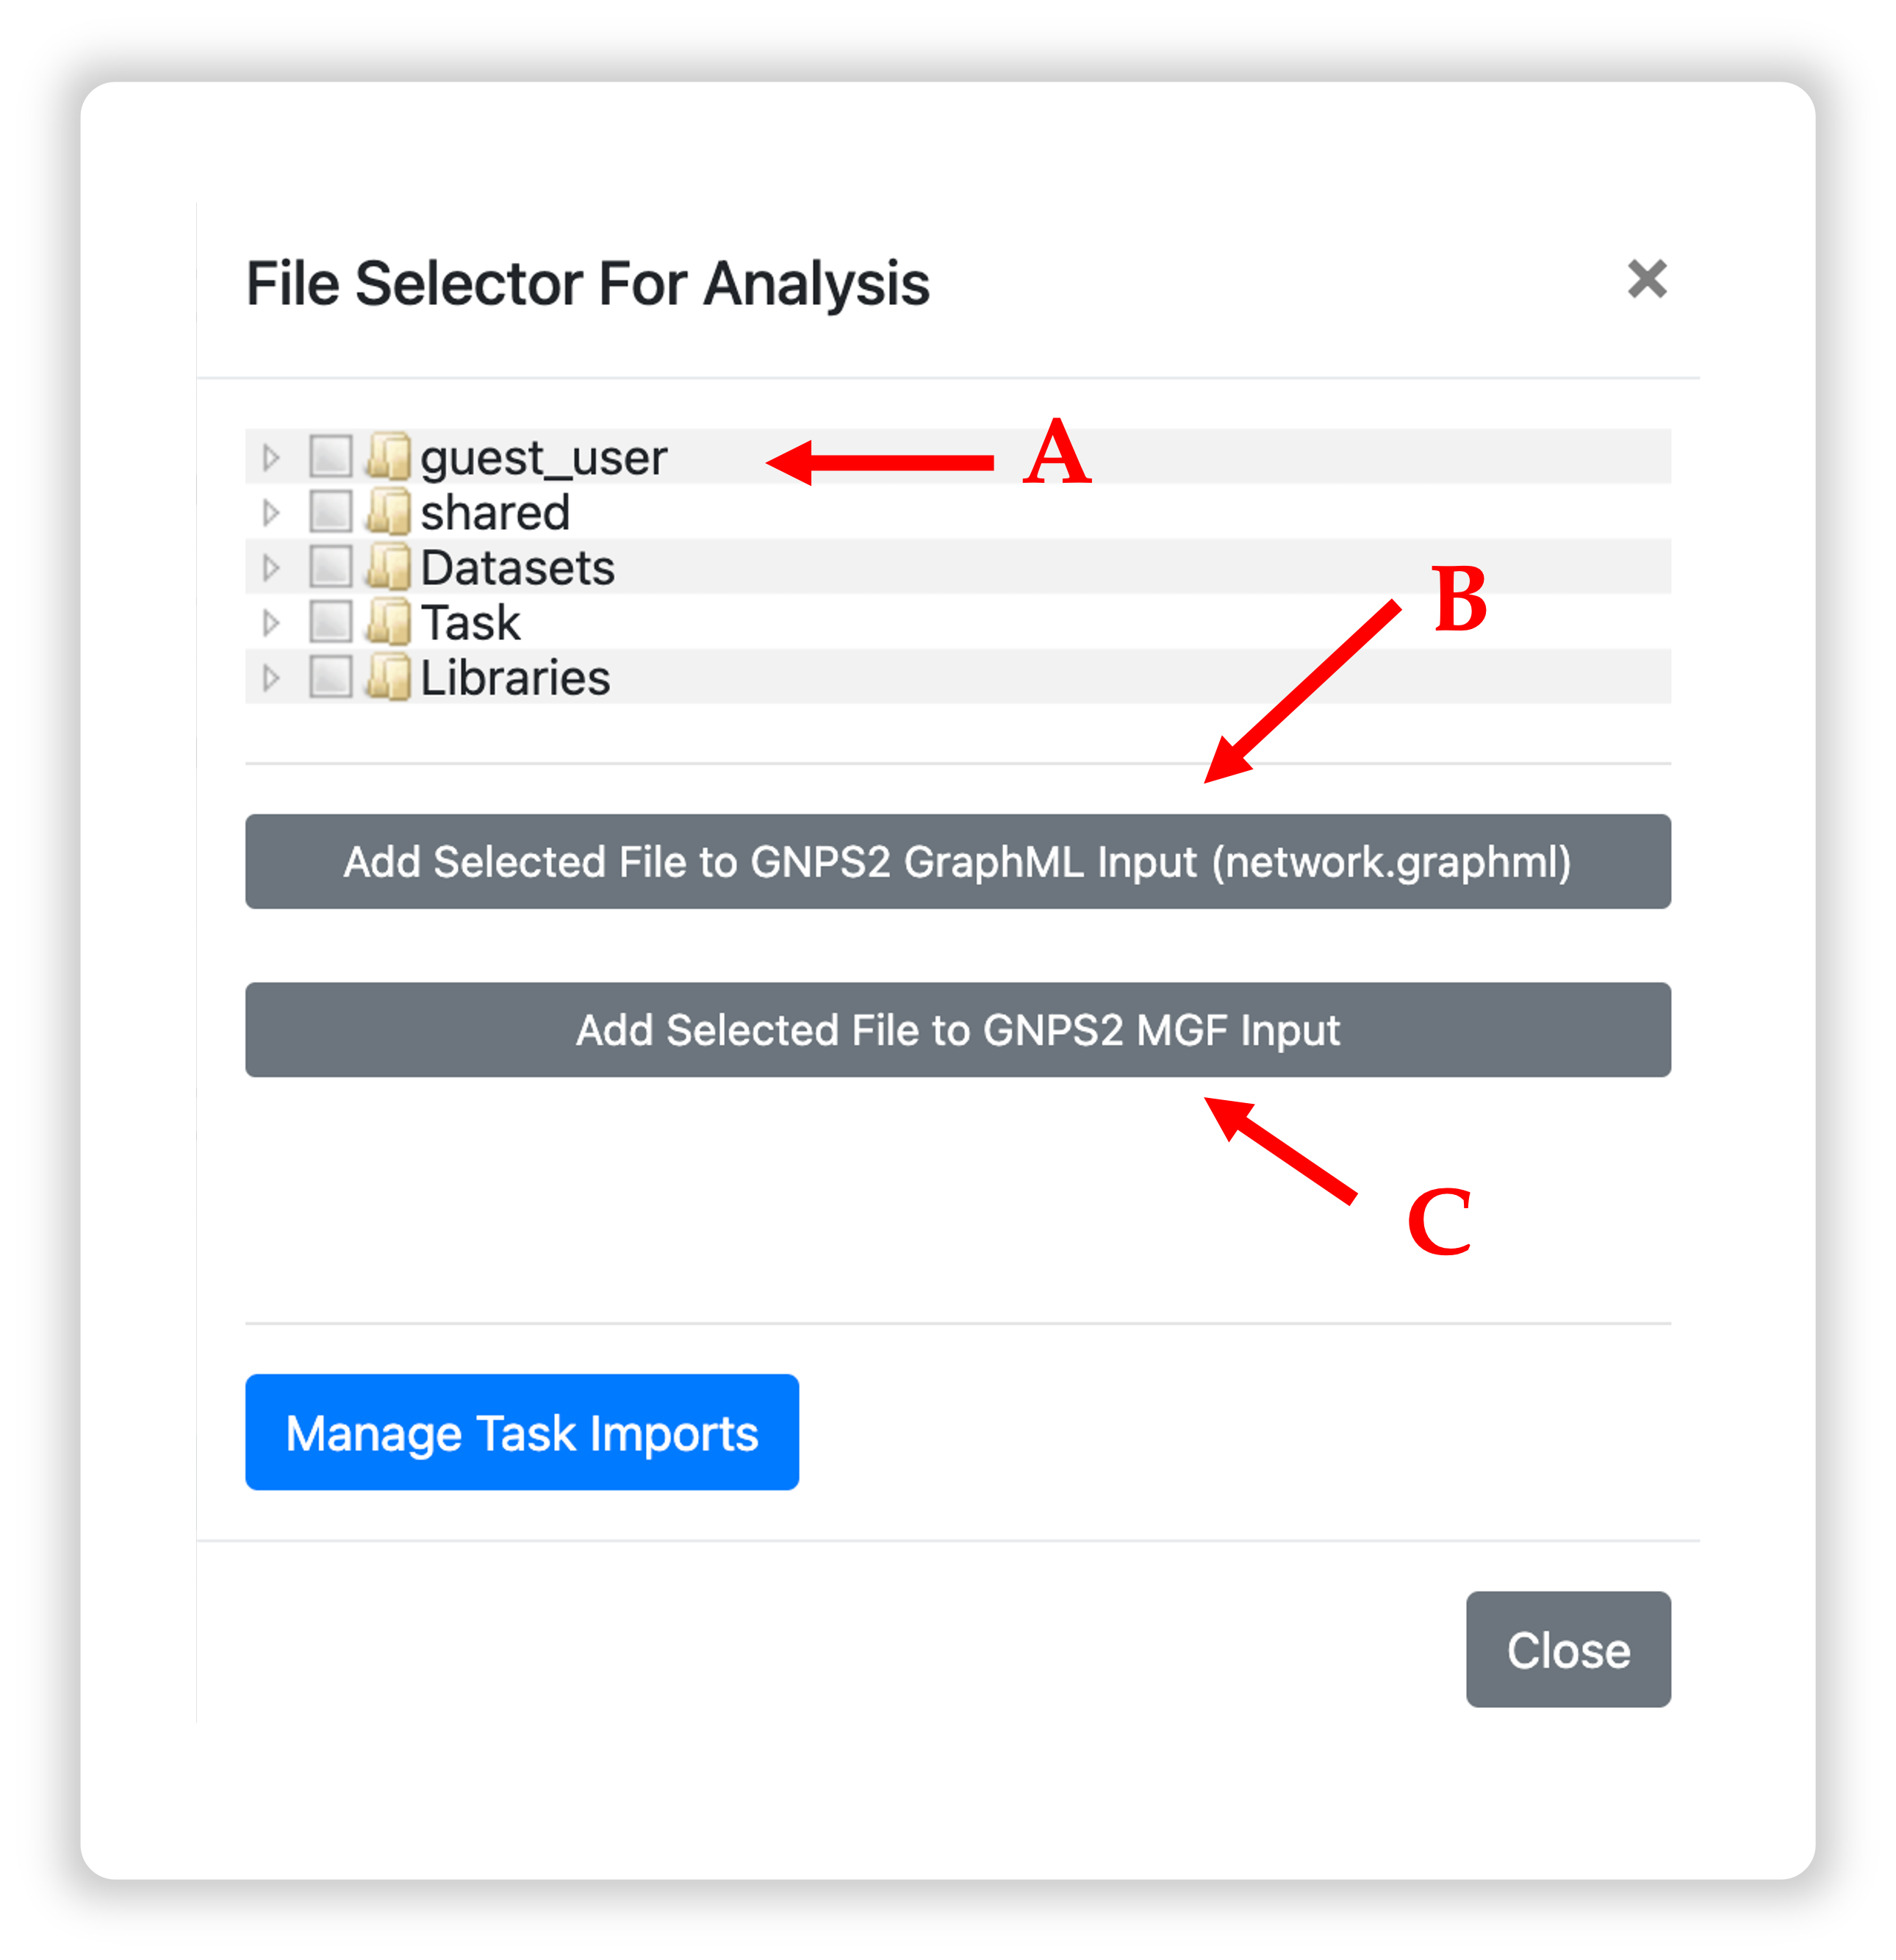Expand the guest_user tree node
Screen dimensions: 1896x1960
click(x=270, y=457)
